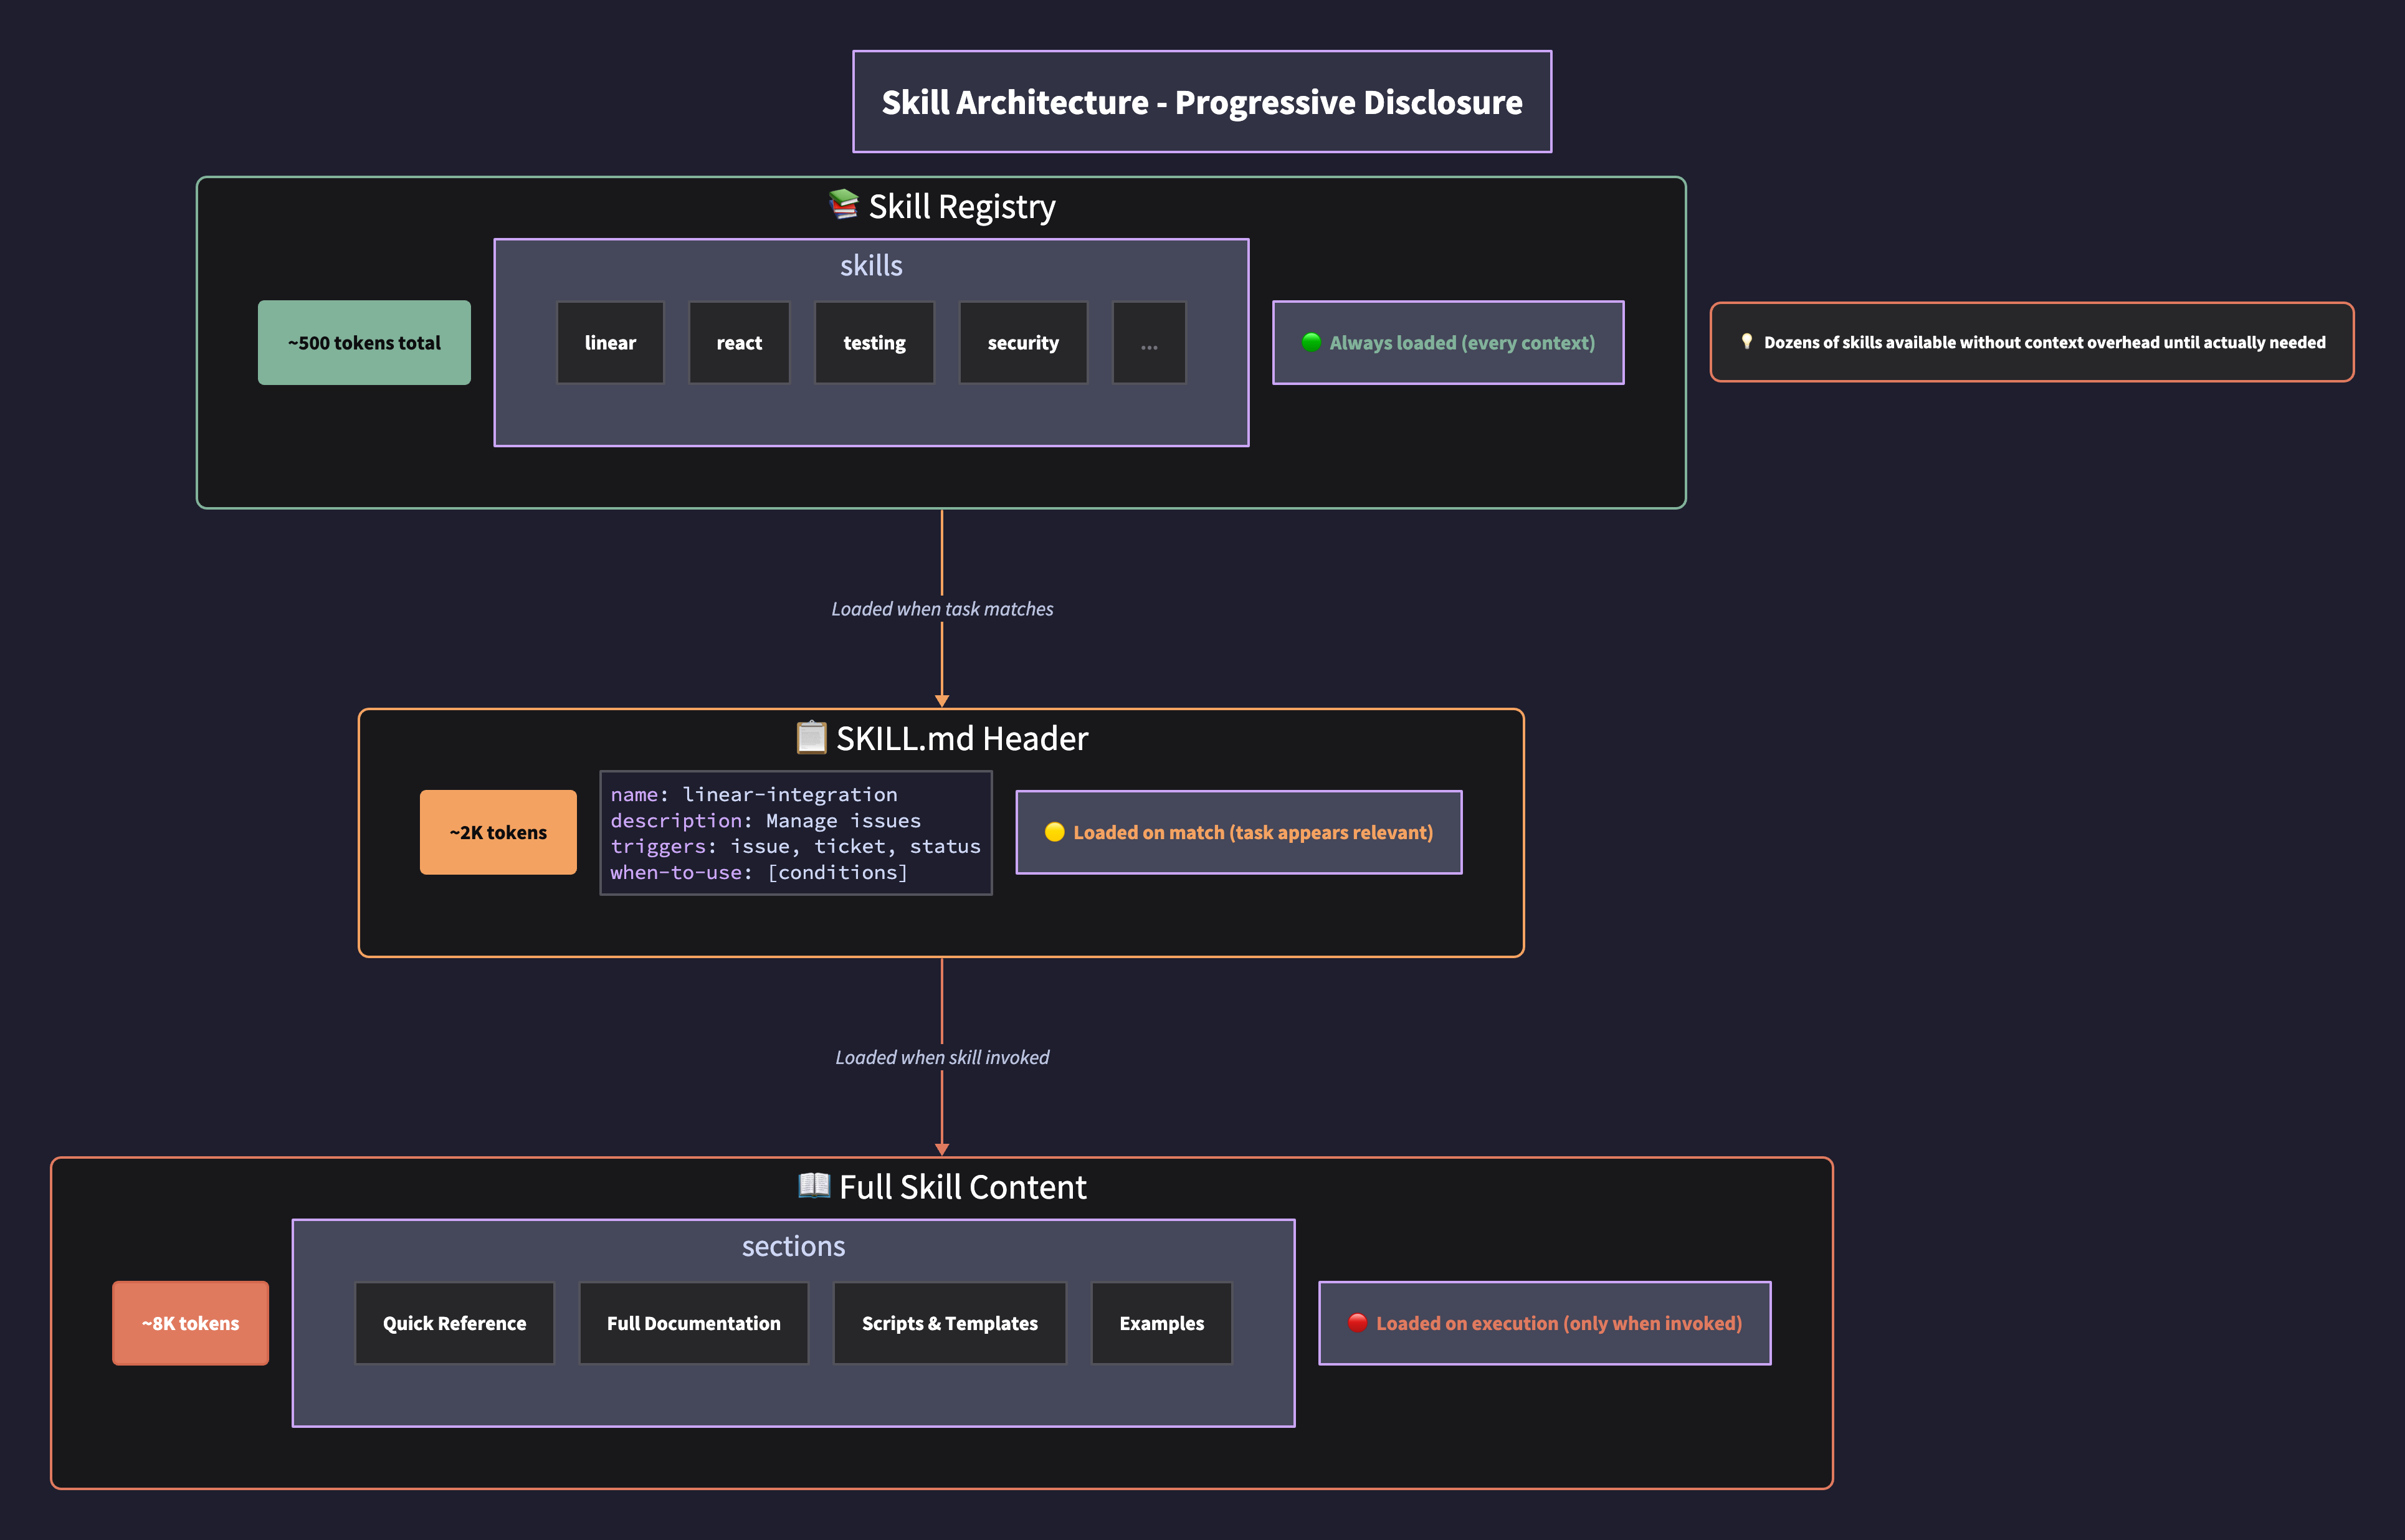Click the lightbulb icon in the note box
The width and height of the screenshot is (2405, 1540).
click(x=1746, y=341)
